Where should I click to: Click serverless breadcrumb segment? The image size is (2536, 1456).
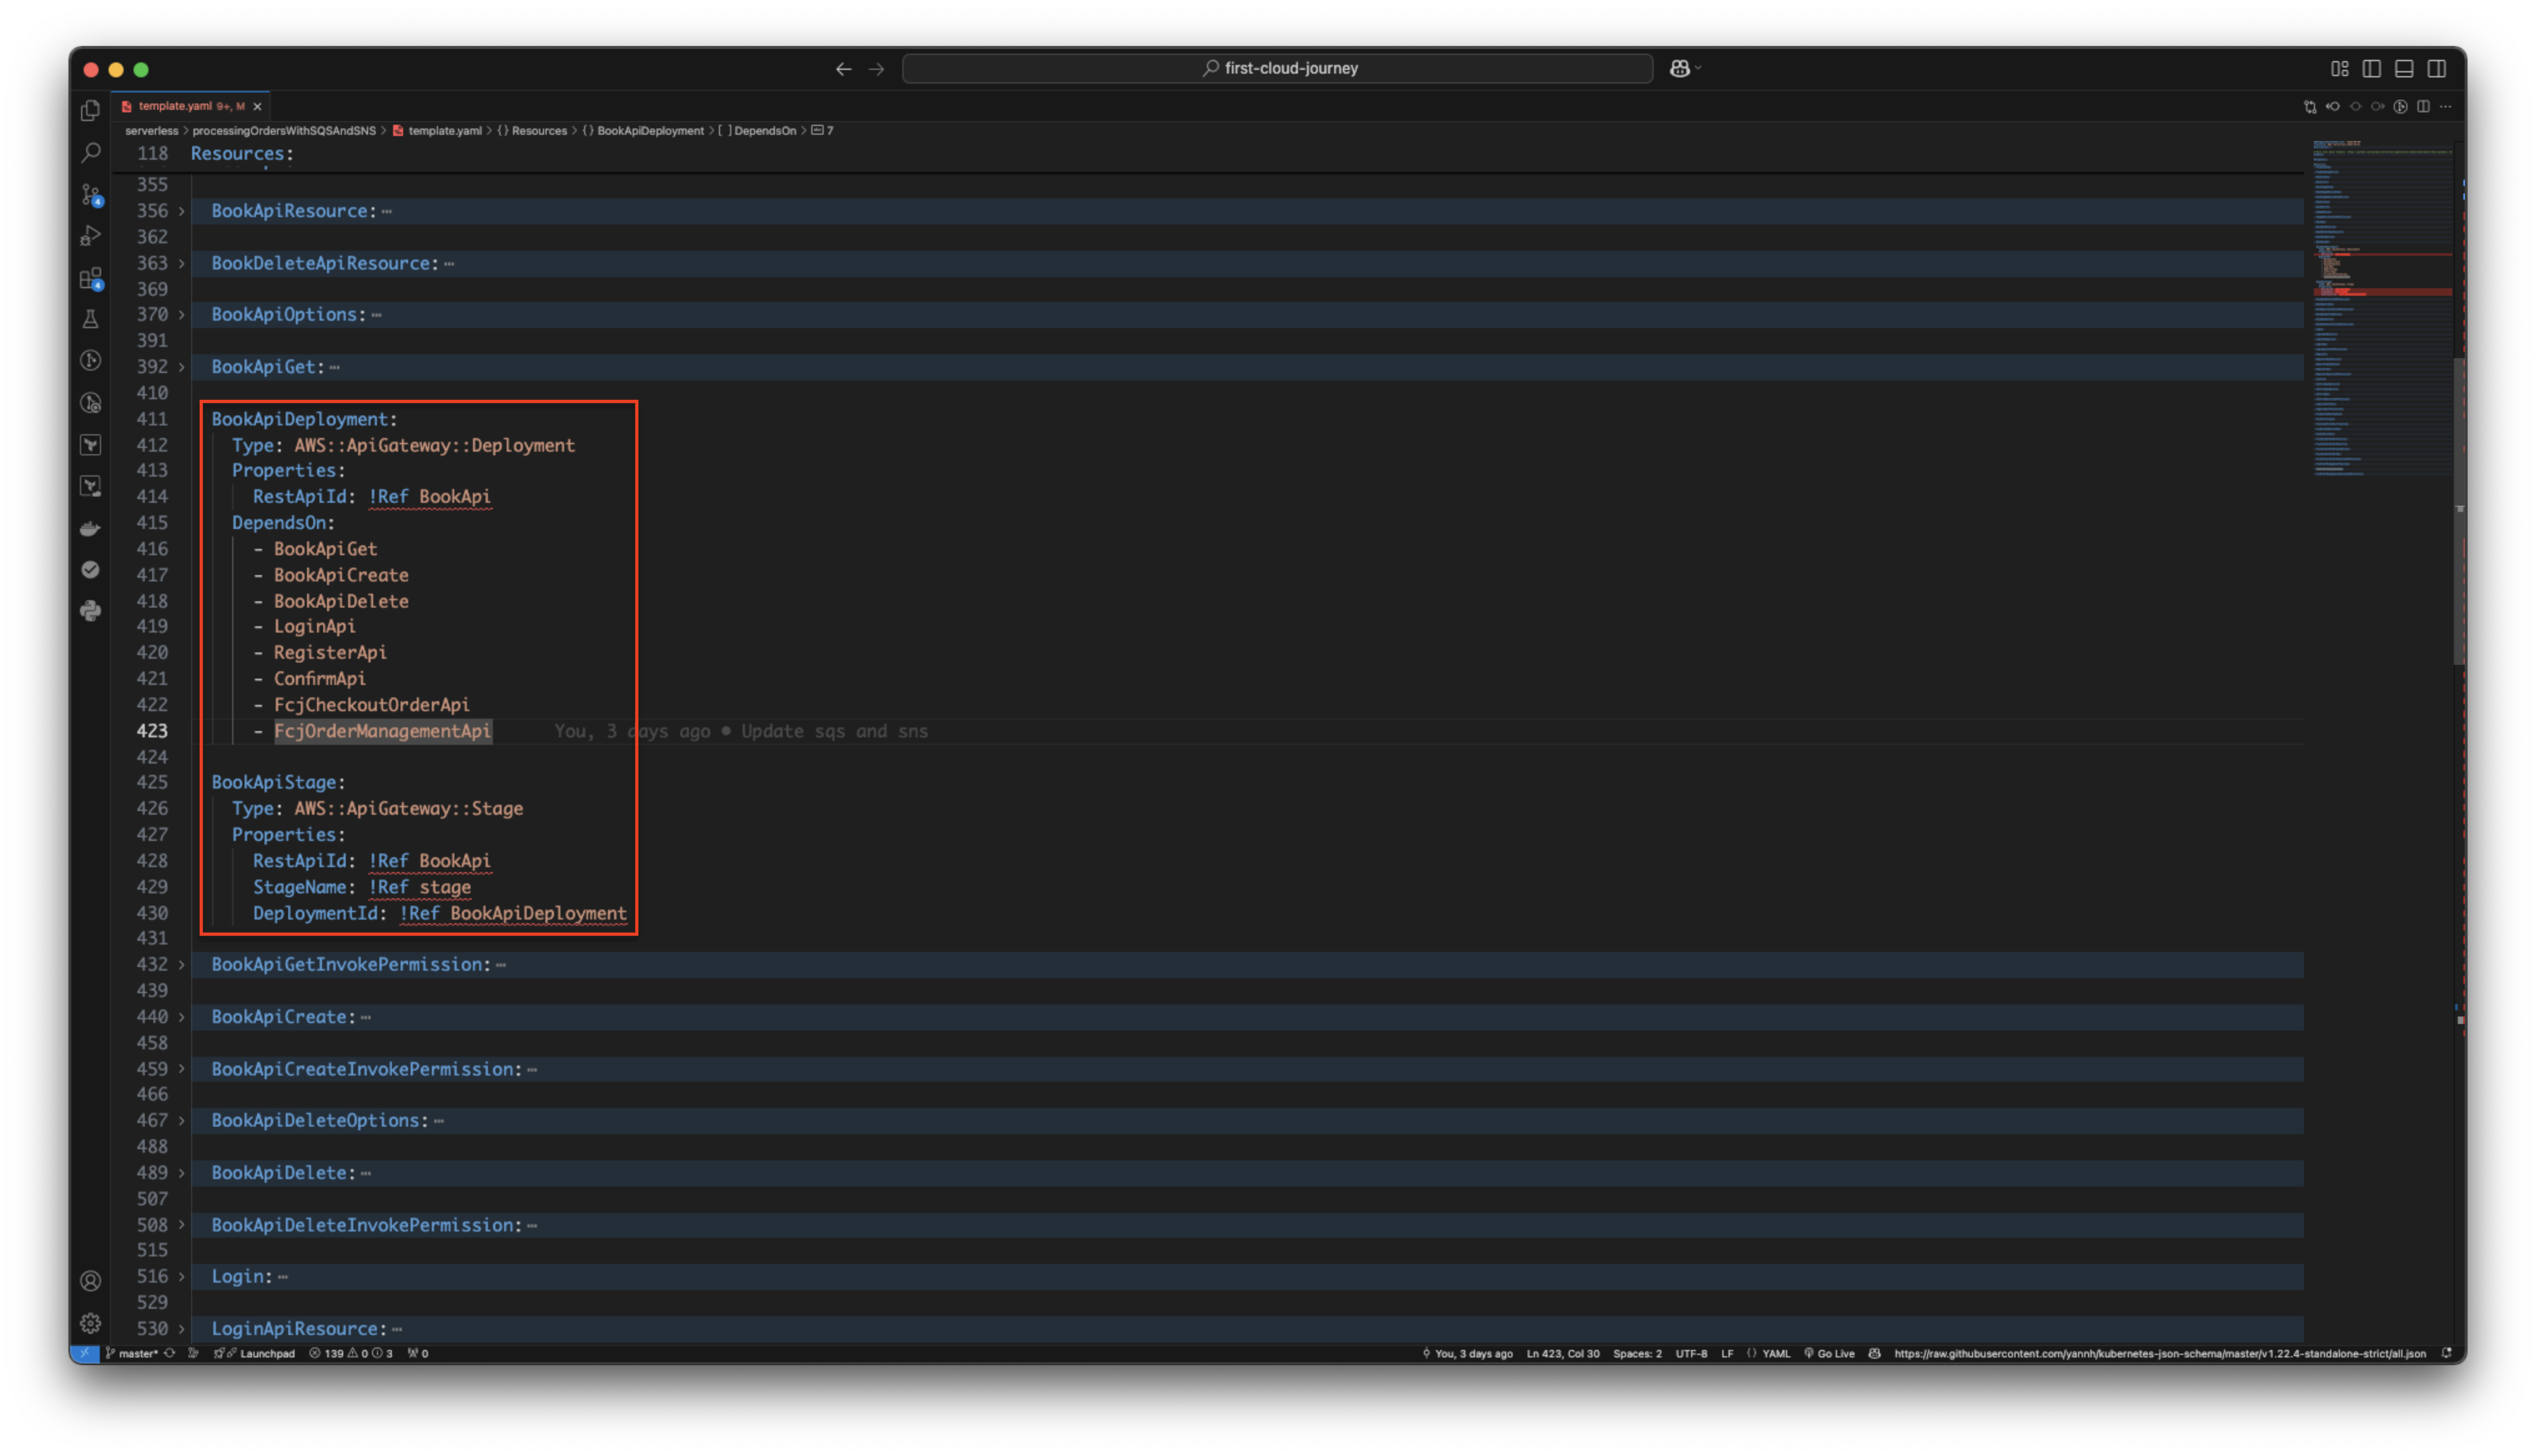[151, 131]
